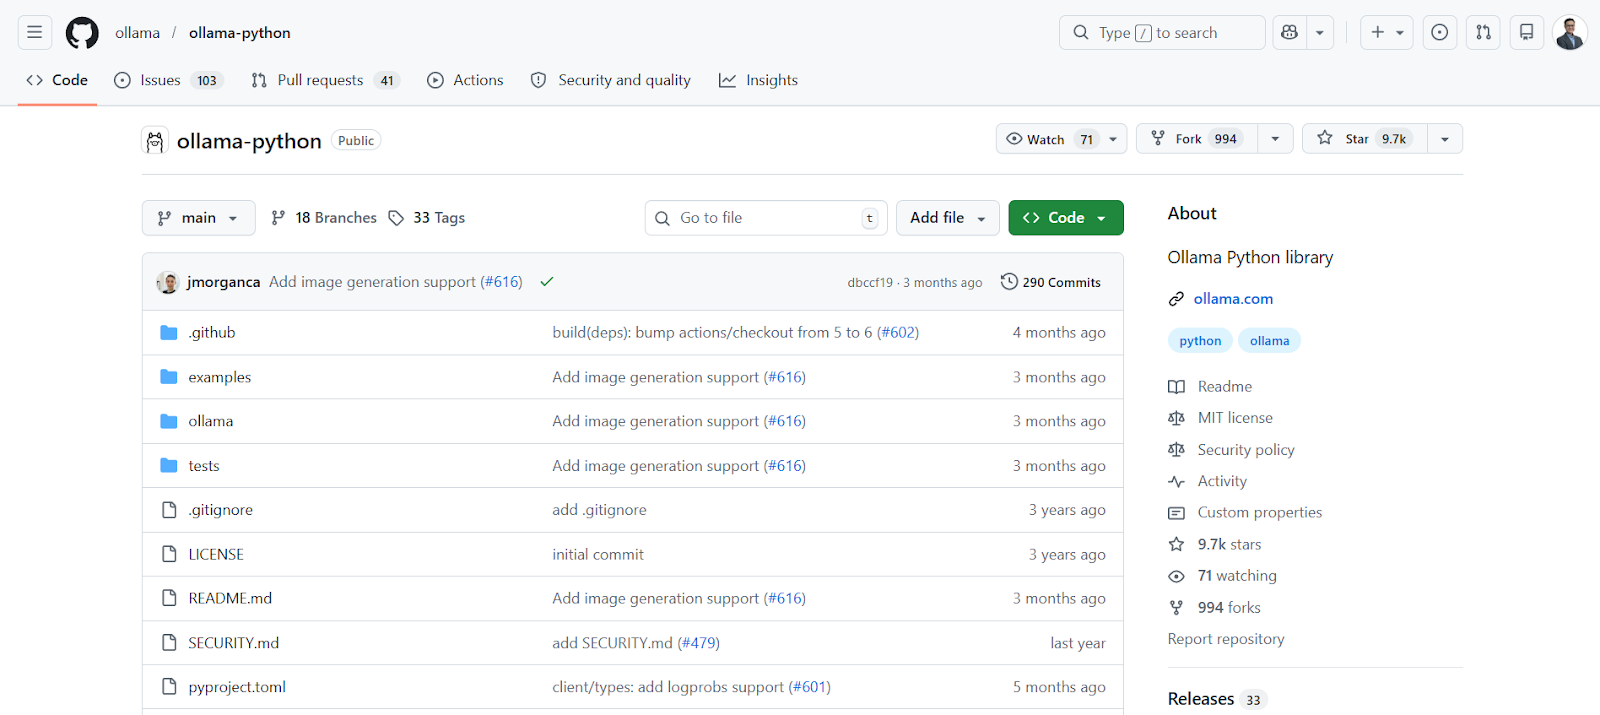Viewport: 1600px width, 715px height.
Task: Fork the repository
Action: pyautogui.click(x=1197, y=139)
